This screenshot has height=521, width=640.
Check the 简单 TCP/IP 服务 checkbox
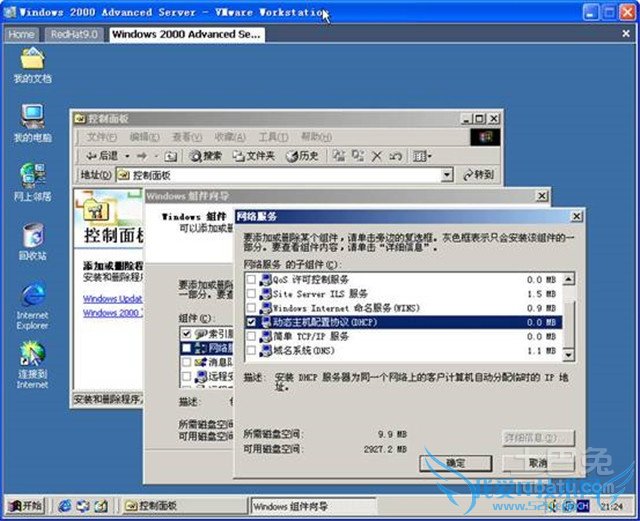(x=251, y=336)
